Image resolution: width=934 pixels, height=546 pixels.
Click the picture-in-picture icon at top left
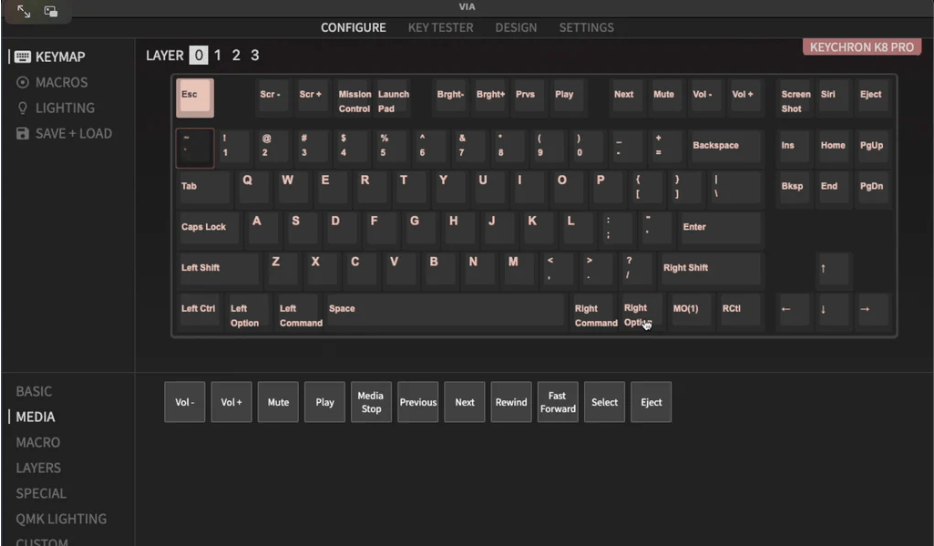(x=51, y=11)
